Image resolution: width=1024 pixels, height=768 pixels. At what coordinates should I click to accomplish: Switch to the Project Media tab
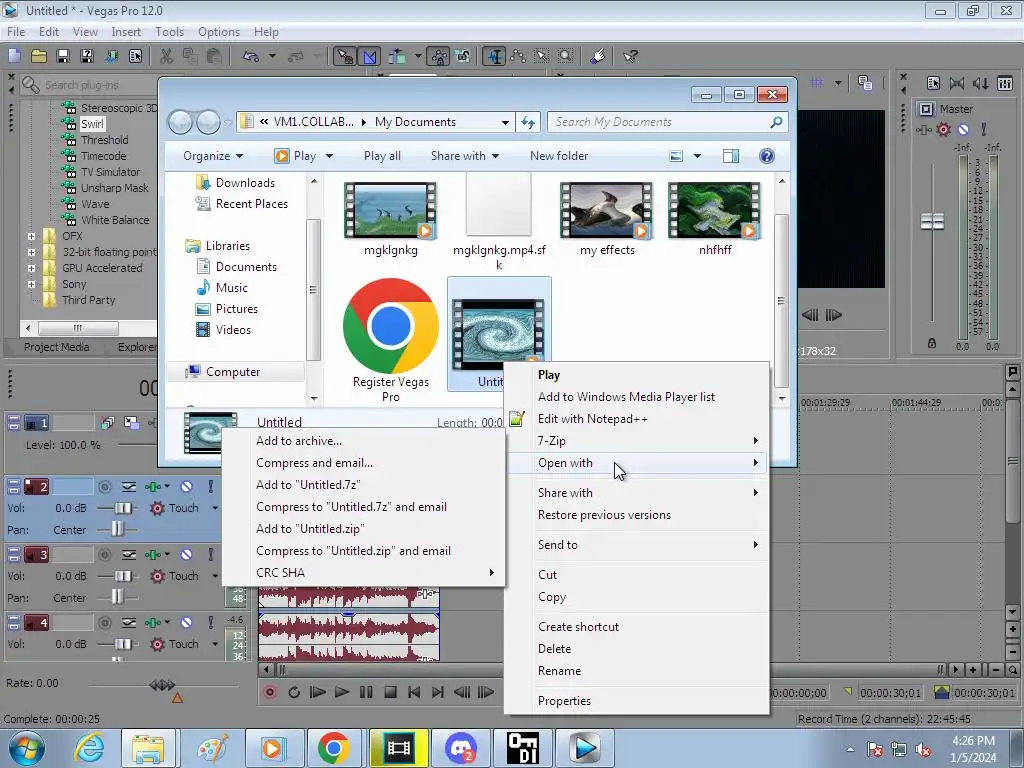coord(56,347)
